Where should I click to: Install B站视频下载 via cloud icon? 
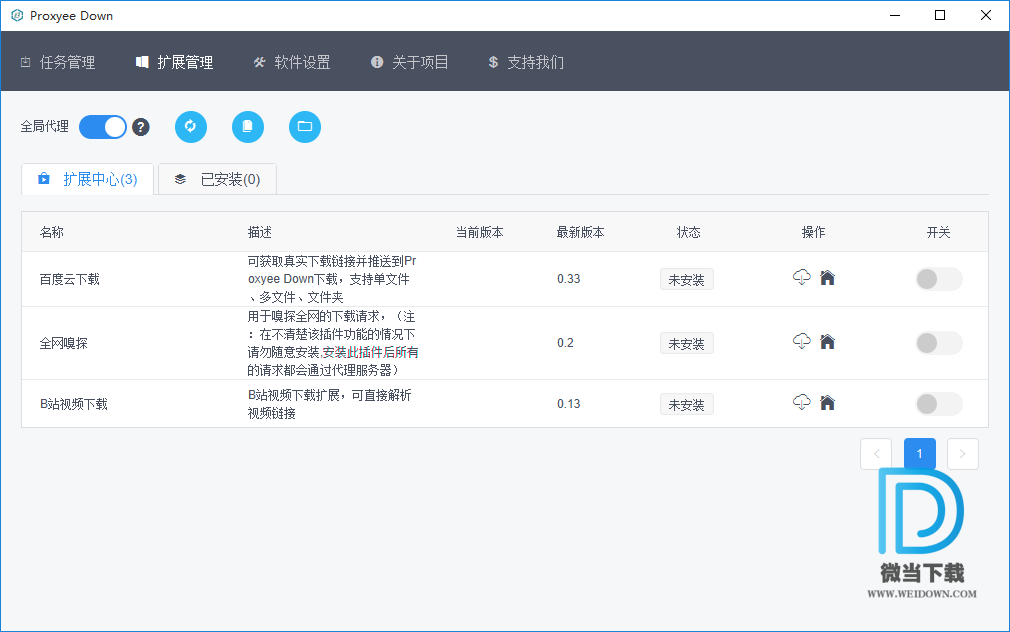point(801,403)
